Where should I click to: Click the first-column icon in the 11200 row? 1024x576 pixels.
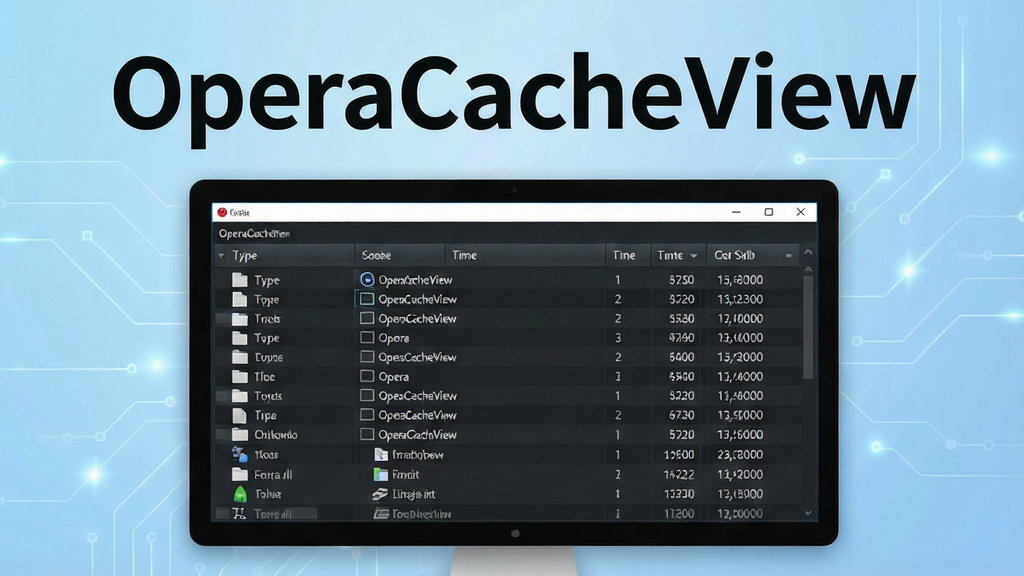[x=239, y=514]
